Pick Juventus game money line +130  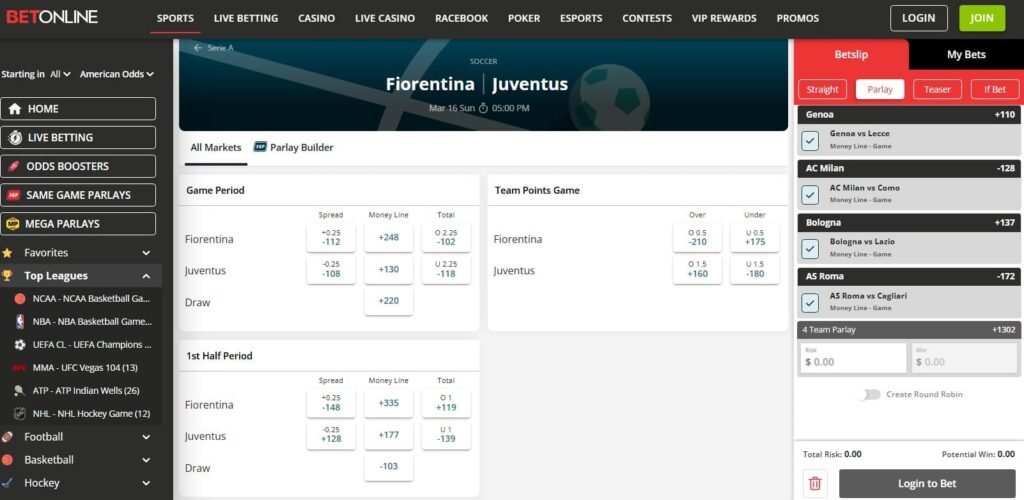(x=389, y=270)
